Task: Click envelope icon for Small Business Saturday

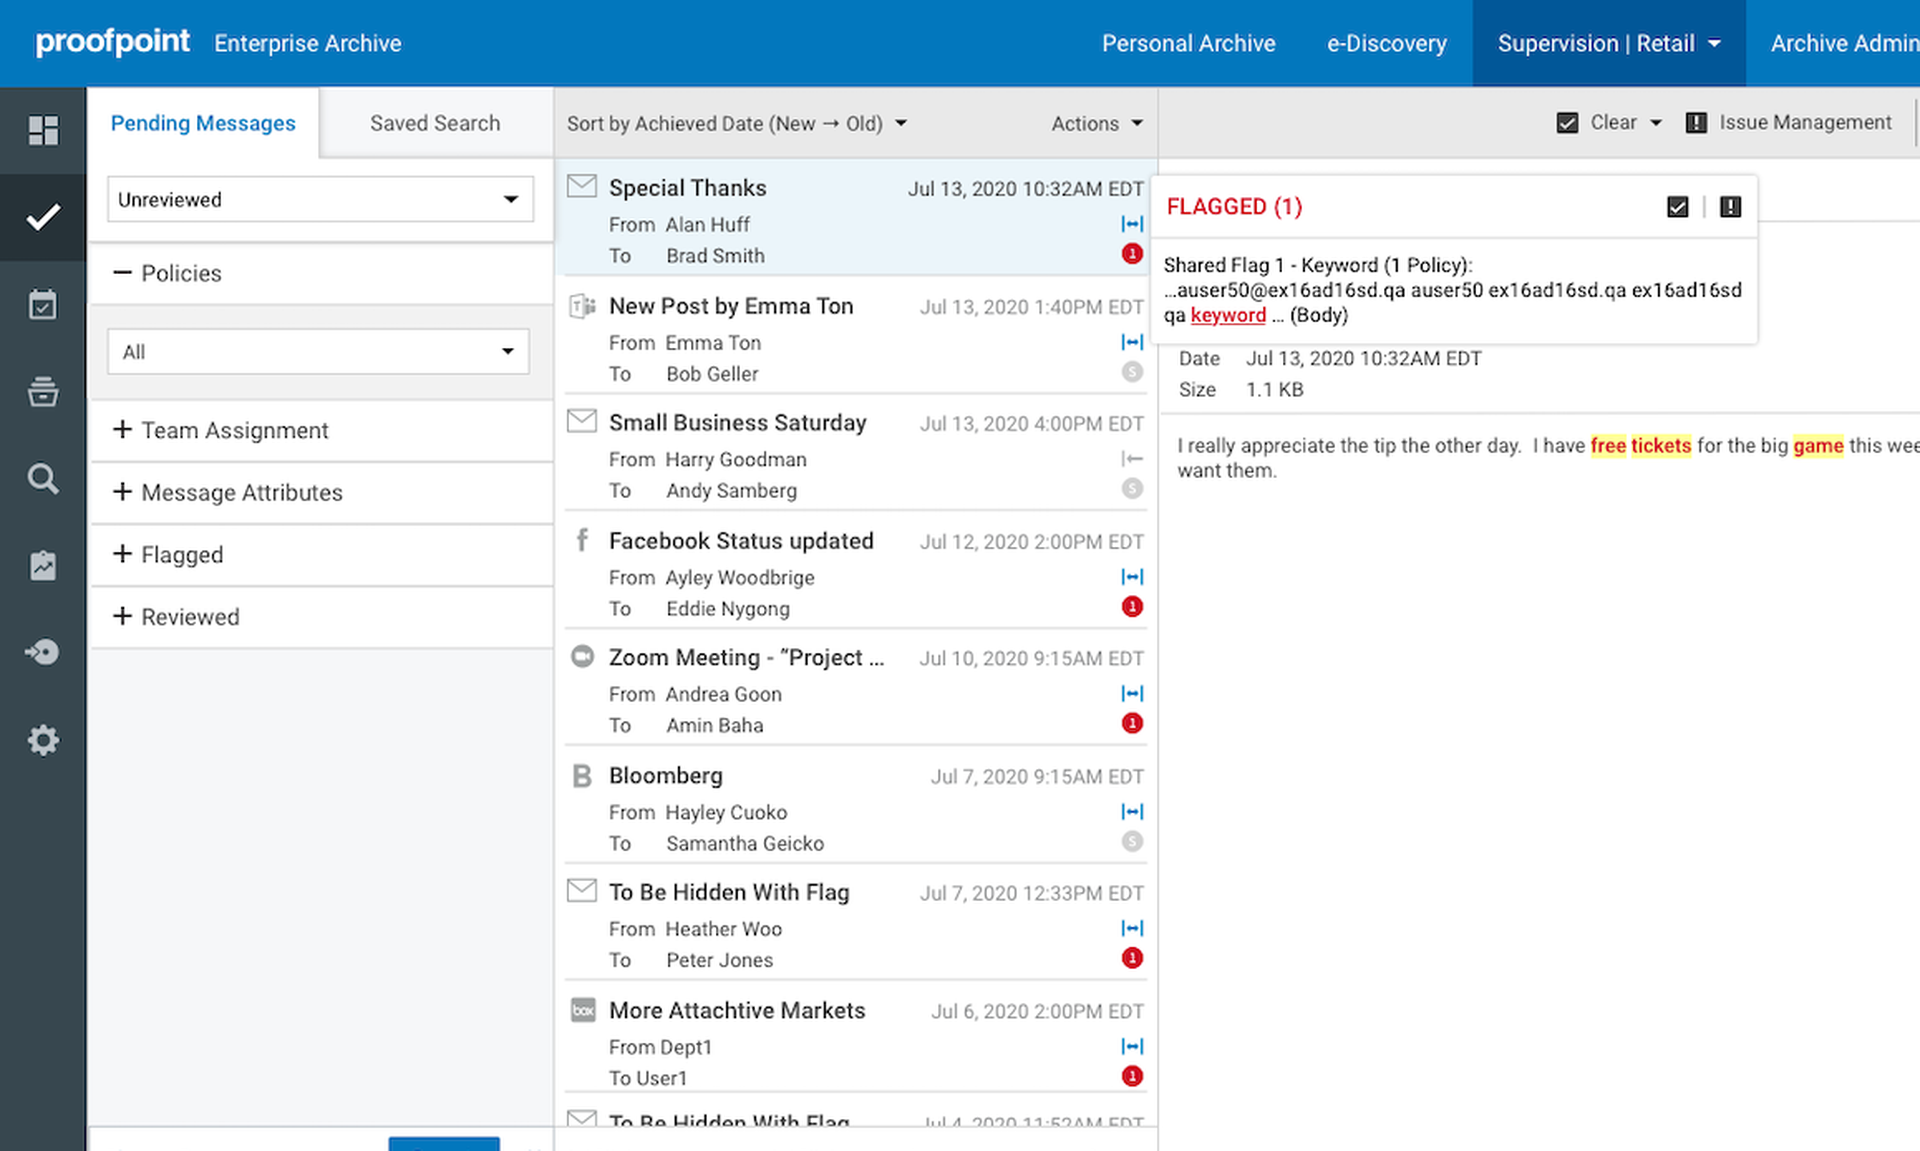Action: [x=582, y=421]
